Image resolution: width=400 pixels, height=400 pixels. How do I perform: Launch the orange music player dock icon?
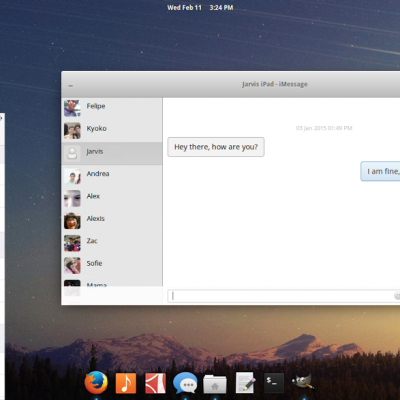point(126,383)
